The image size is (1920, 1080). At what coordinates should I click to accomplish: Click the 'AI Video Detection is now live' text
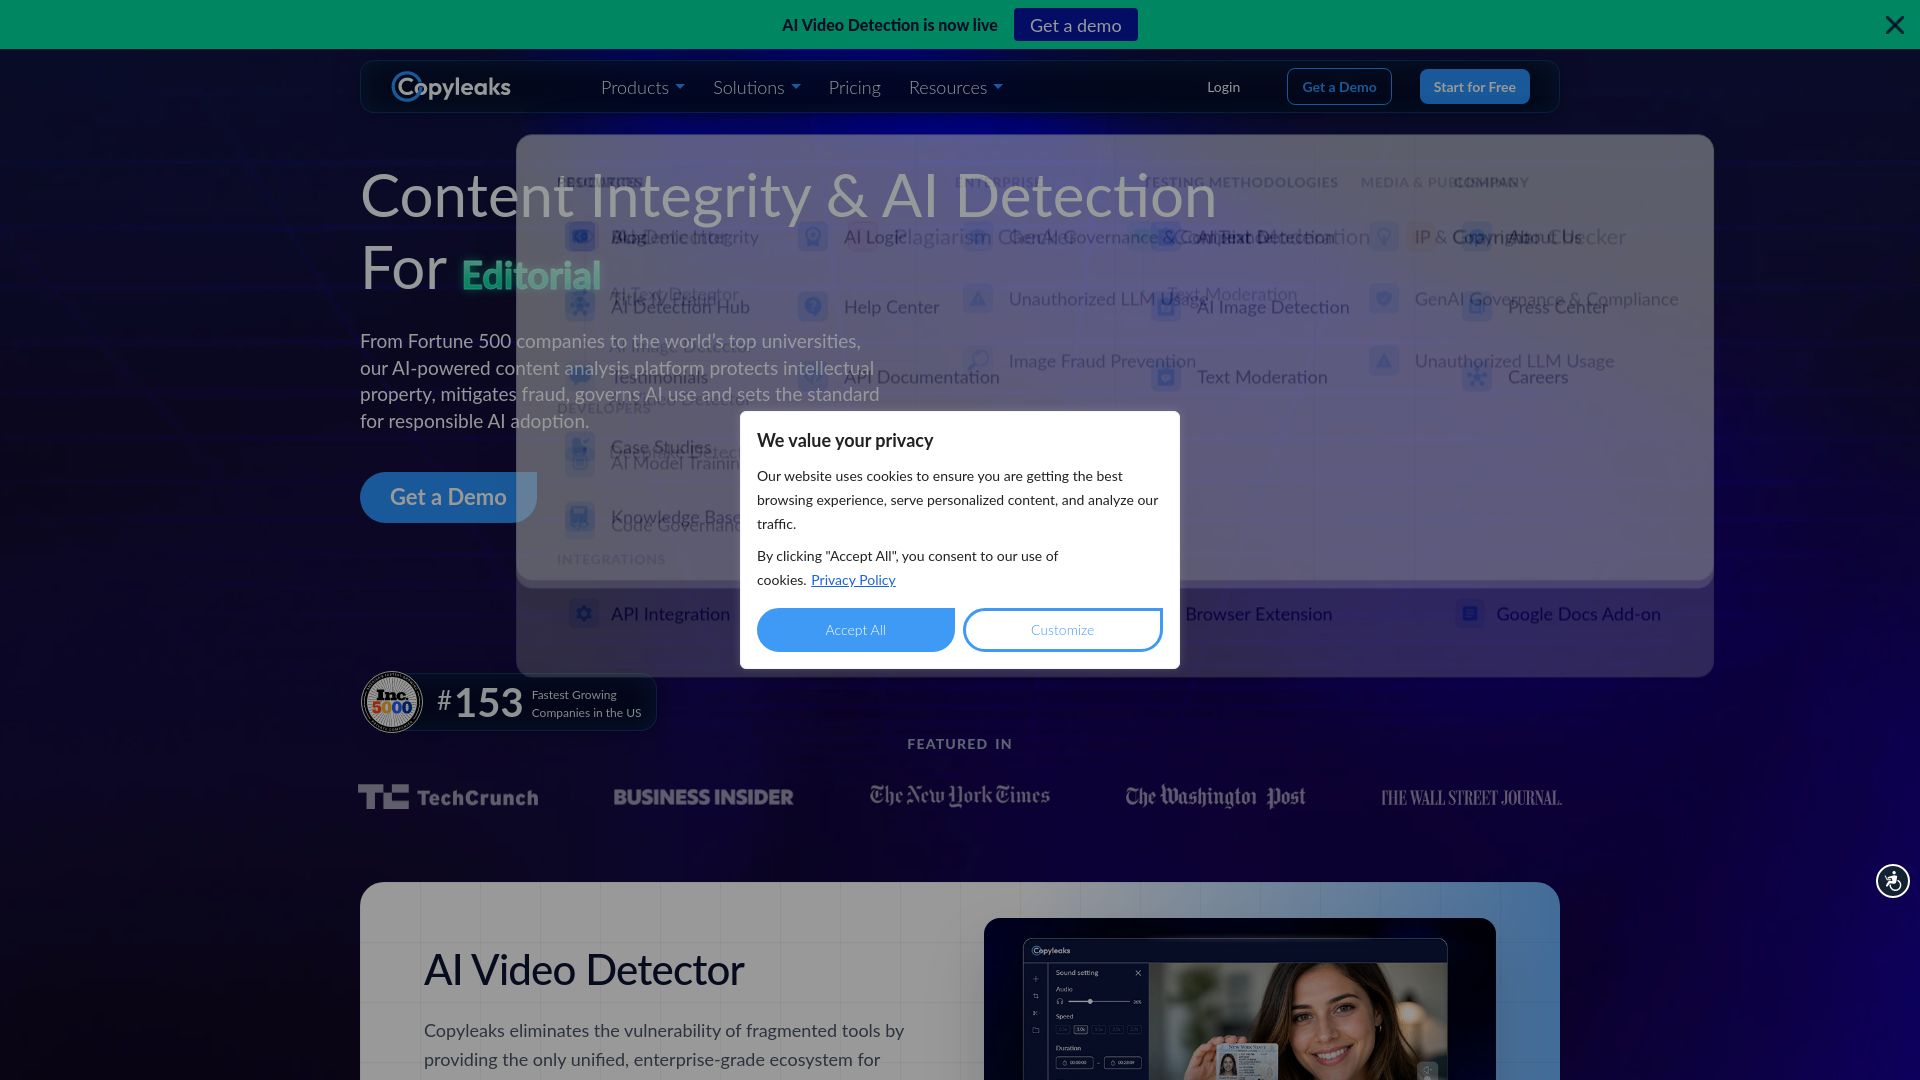point(890,25)
